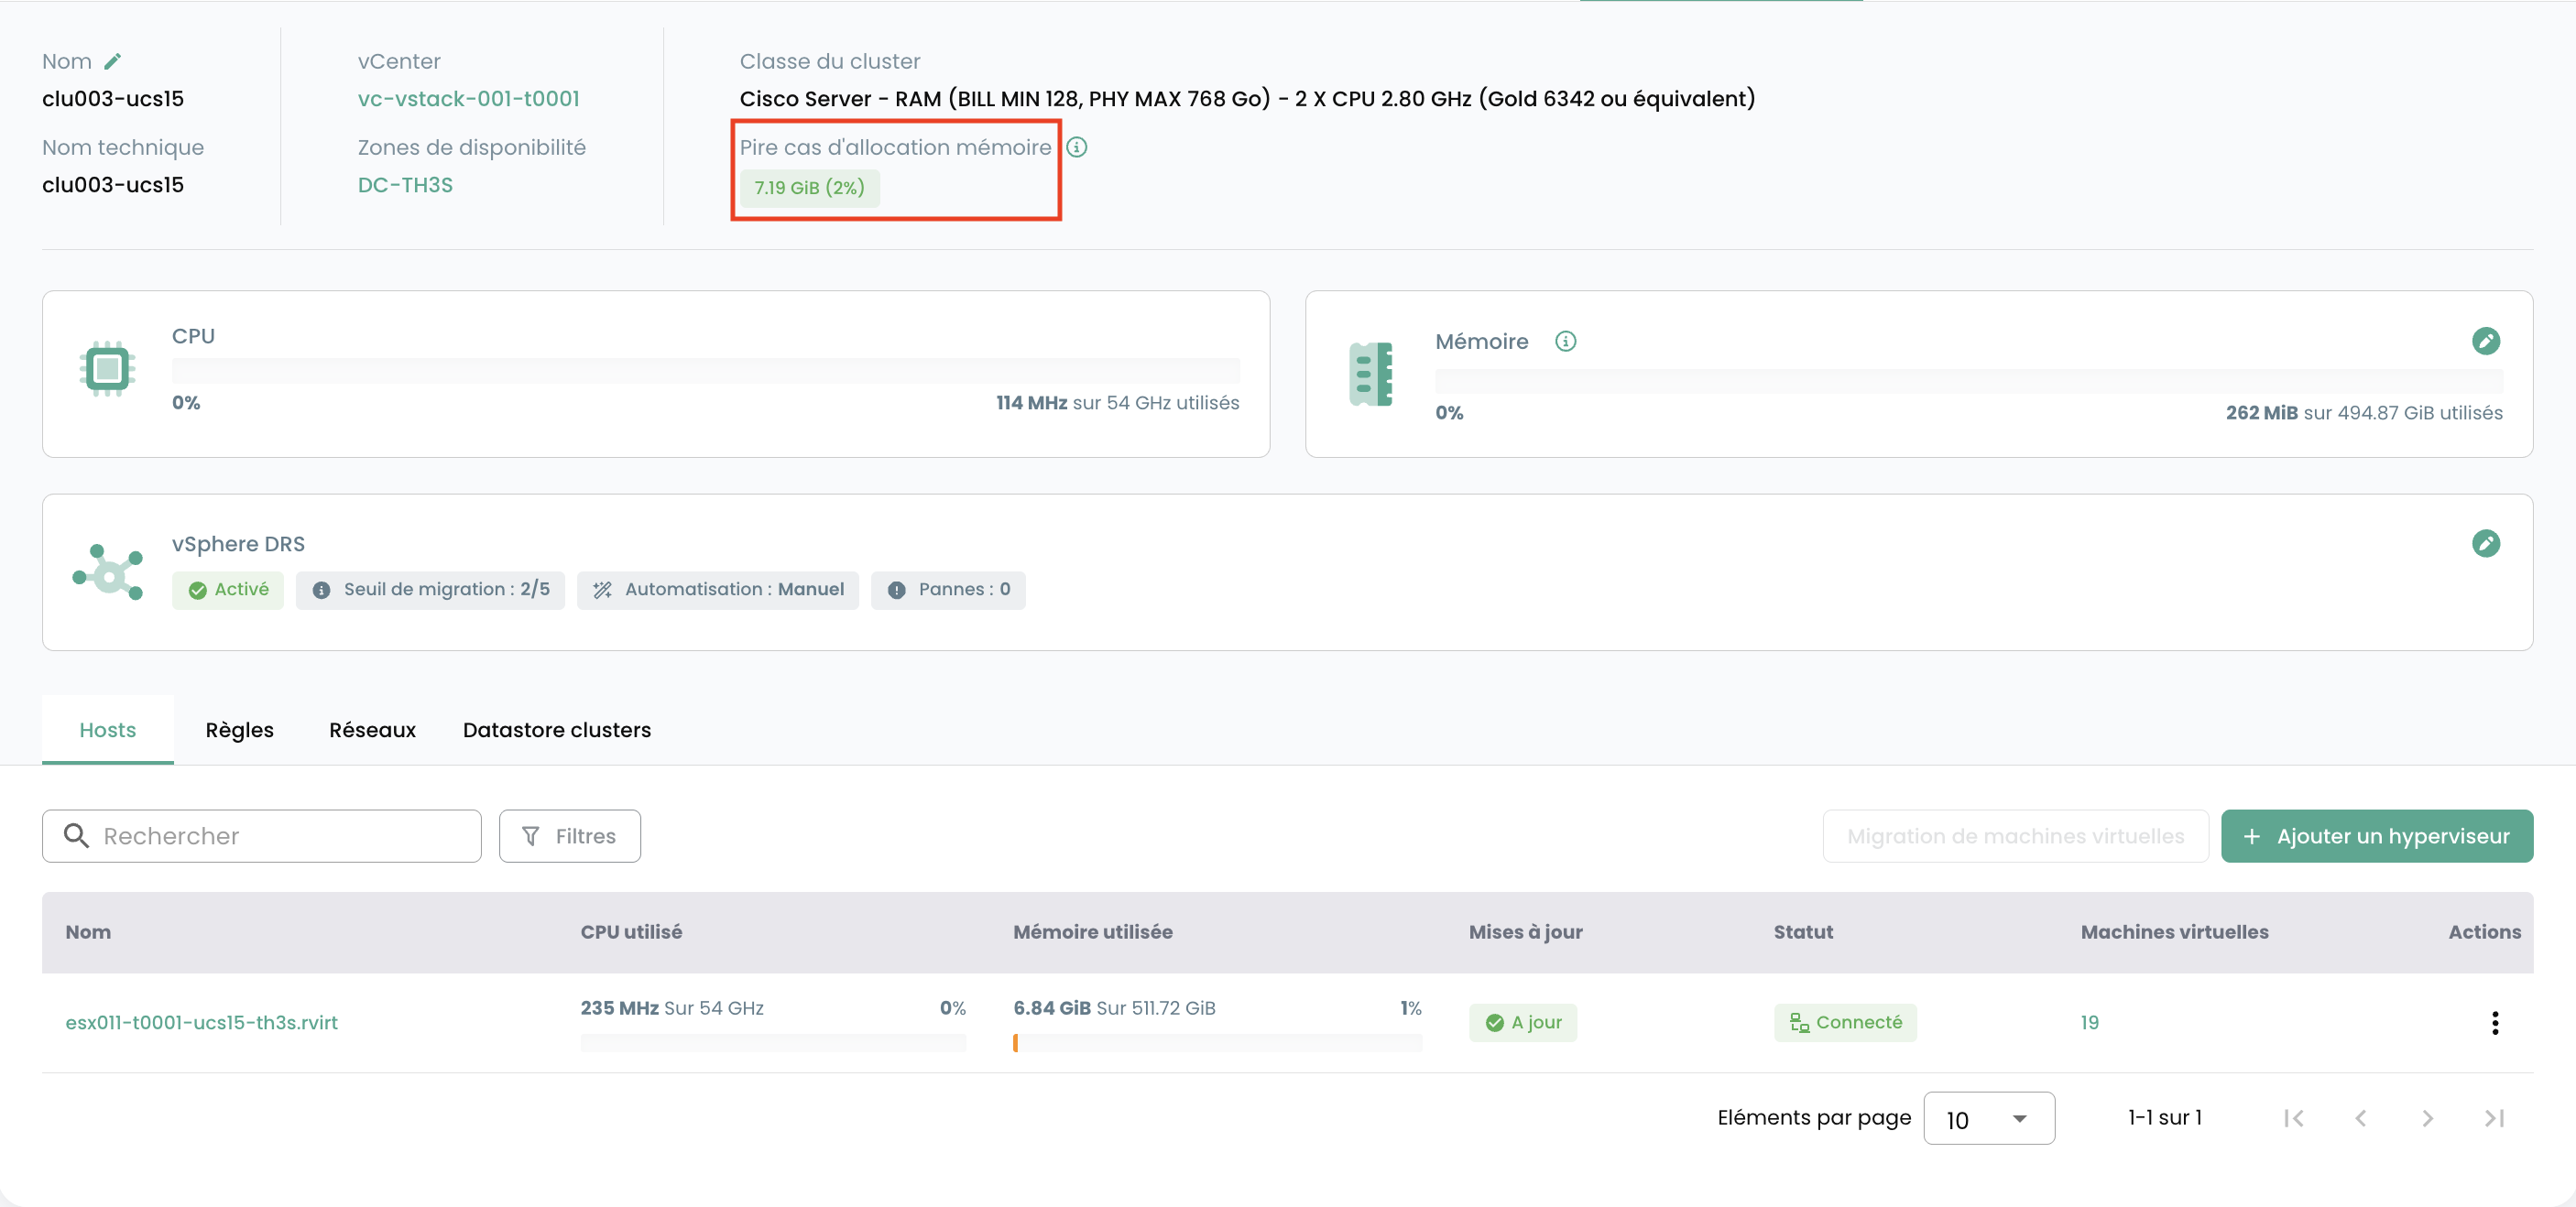
Task: Edit vSphere DRS settings
Action: [x=2485, y=543]
